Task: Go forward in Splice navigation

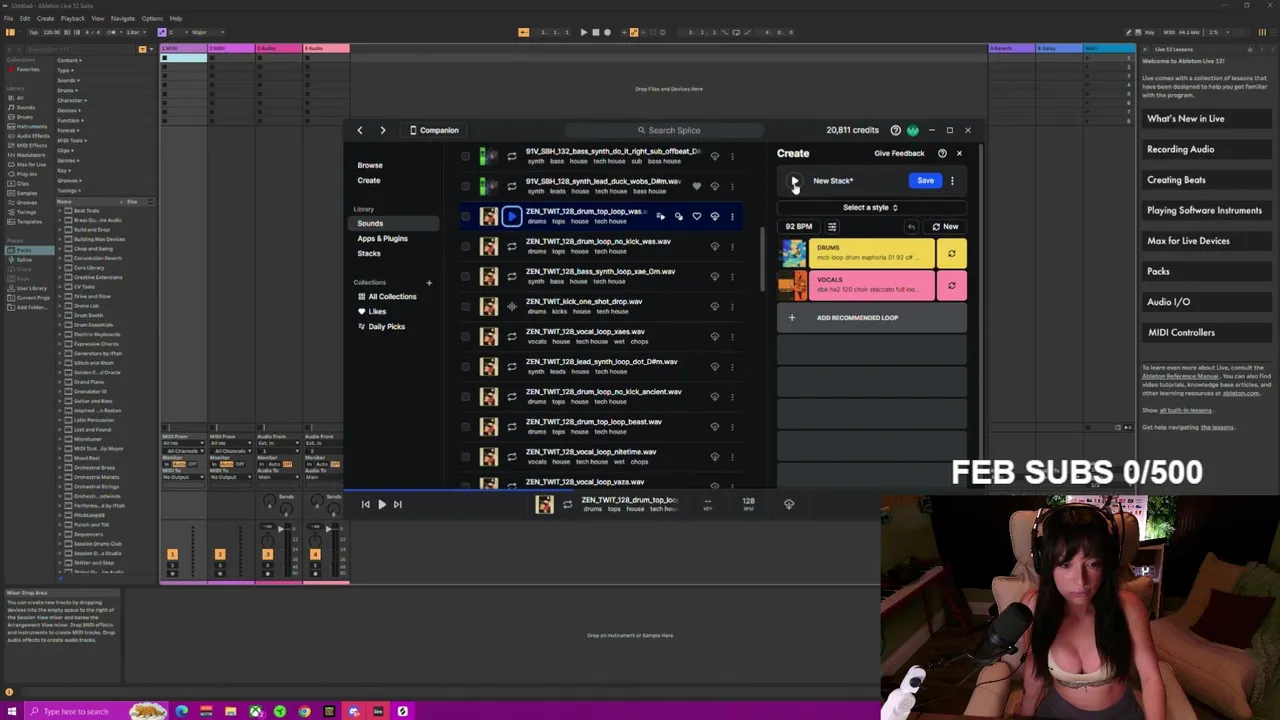Action: click(x=382, y=130)
